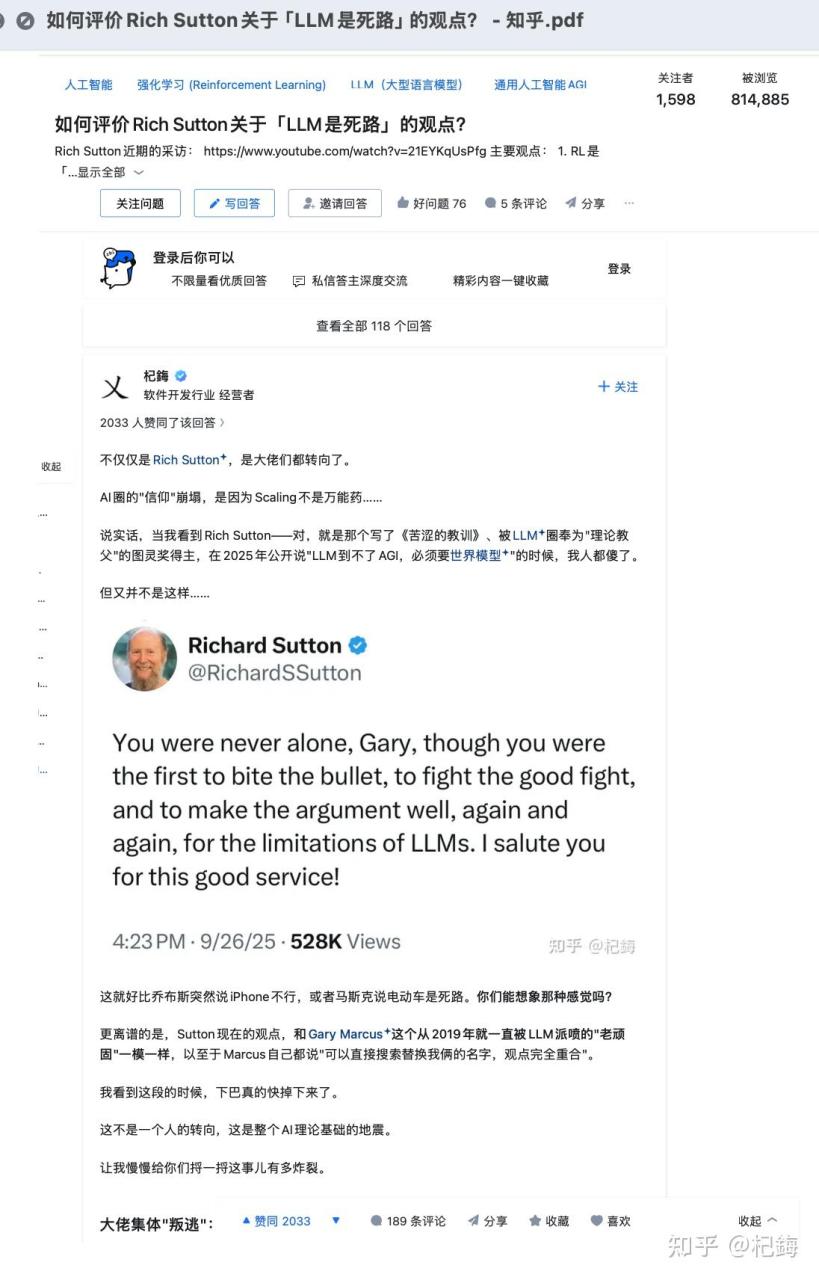Open the 189 条评论 on the answer

(408, 1221)
